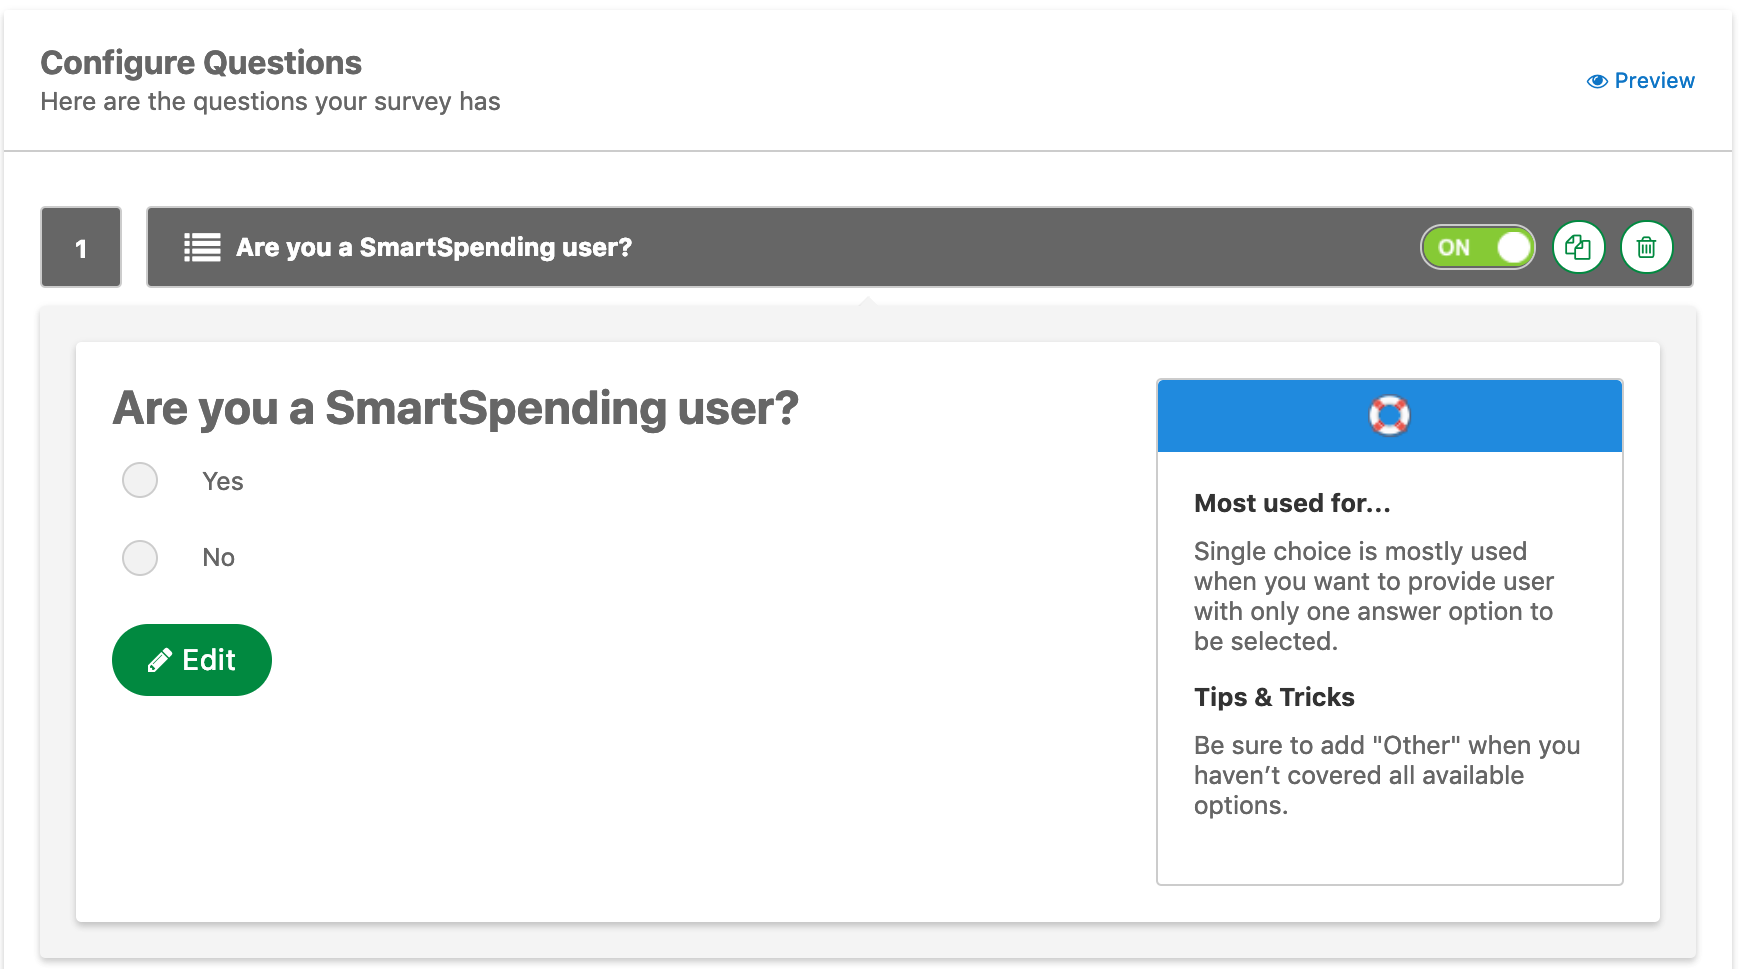The height and width of the screenshot is (969, 1746).
Task: Click the 'Single choice is mostly used' description
Action: click(x=1374, y=596)
